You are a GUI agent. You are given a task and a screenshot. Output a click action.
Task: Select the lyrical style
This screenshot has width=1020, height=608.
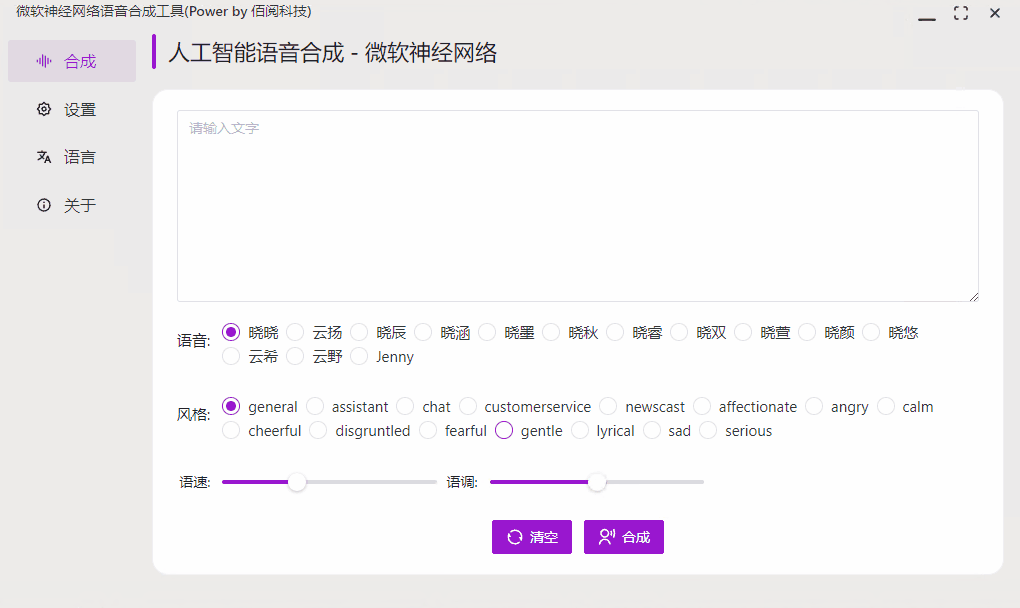coord(580,430)
